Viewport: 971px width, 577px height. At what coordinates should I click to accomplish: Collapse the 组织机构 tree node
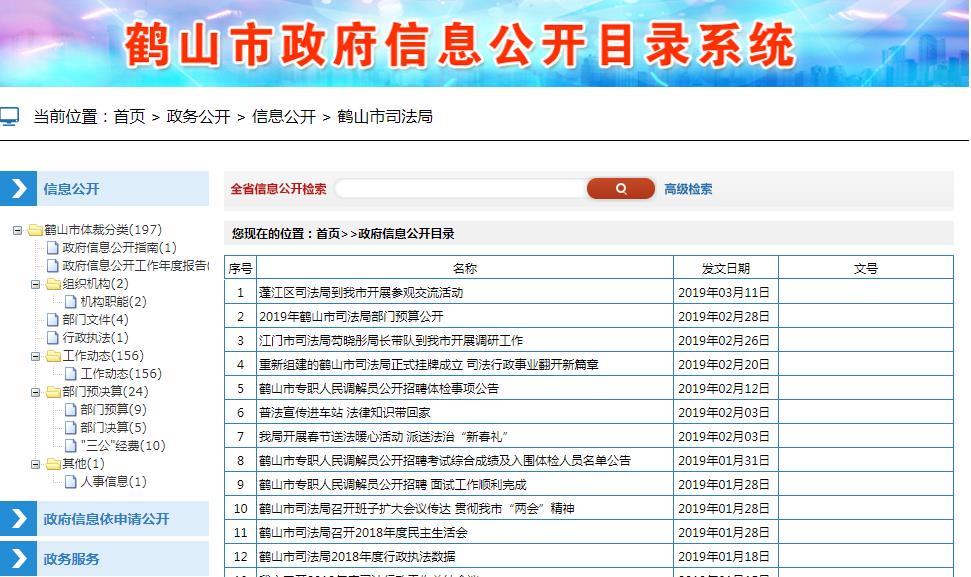(x=35, y=284)
